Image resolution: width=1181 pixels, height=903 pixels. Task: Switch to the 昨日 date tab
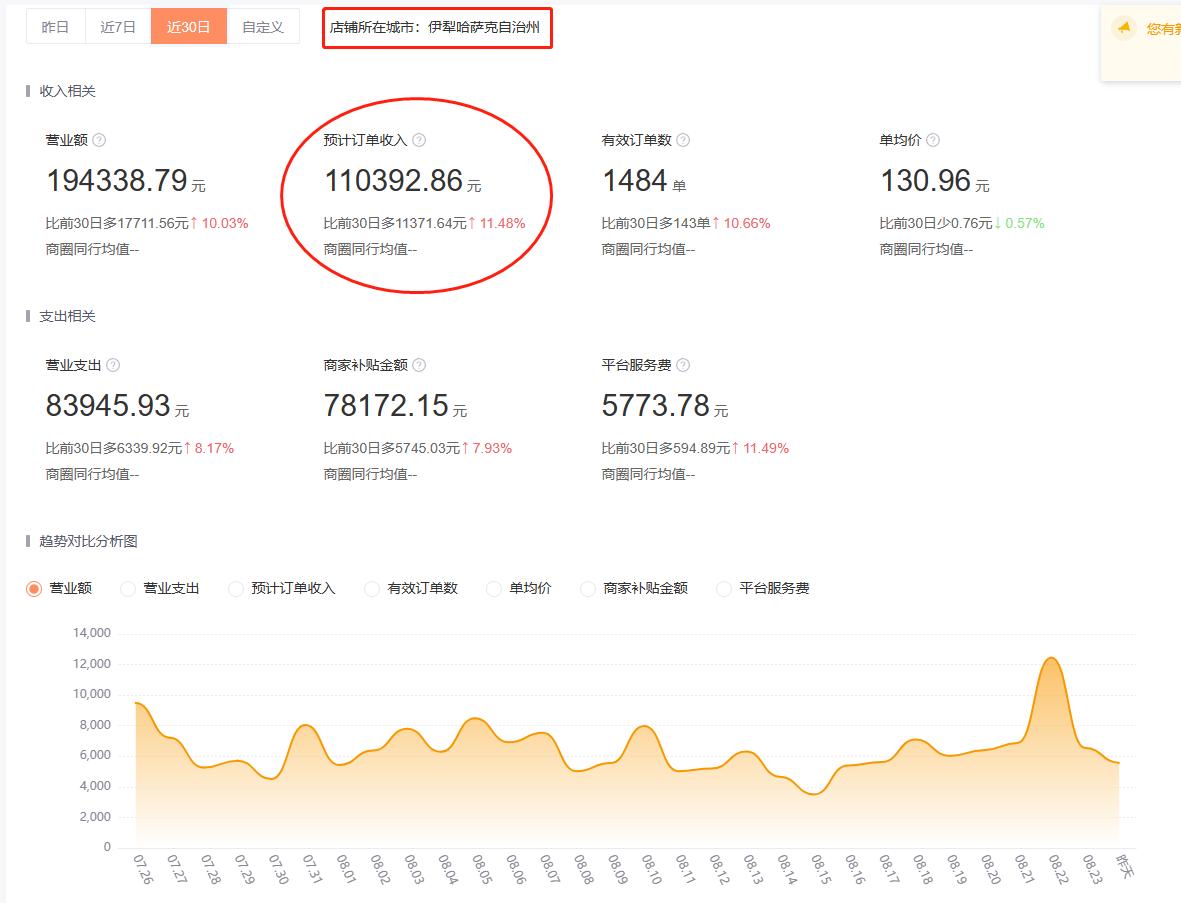[56, 27]
